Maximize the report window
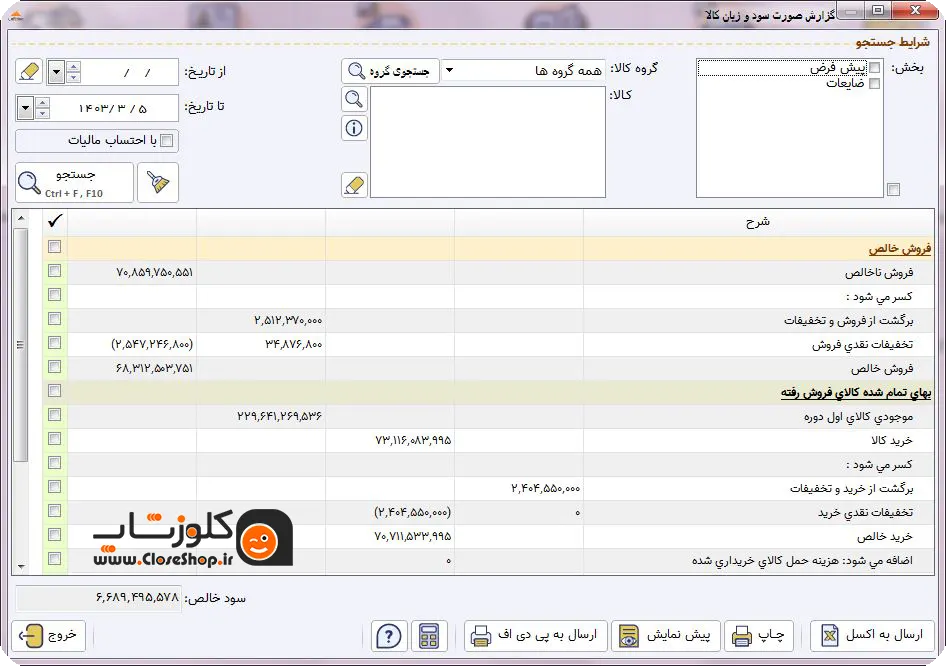This screenshot has width=946, height=666. click(878, 10)
